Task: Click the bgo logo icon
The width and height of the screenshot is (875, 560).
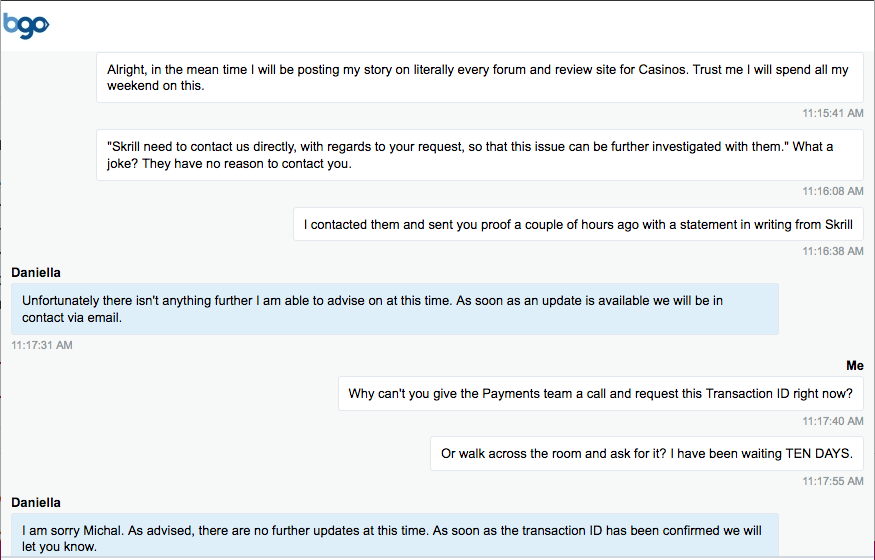Action: tap(26, 26)
